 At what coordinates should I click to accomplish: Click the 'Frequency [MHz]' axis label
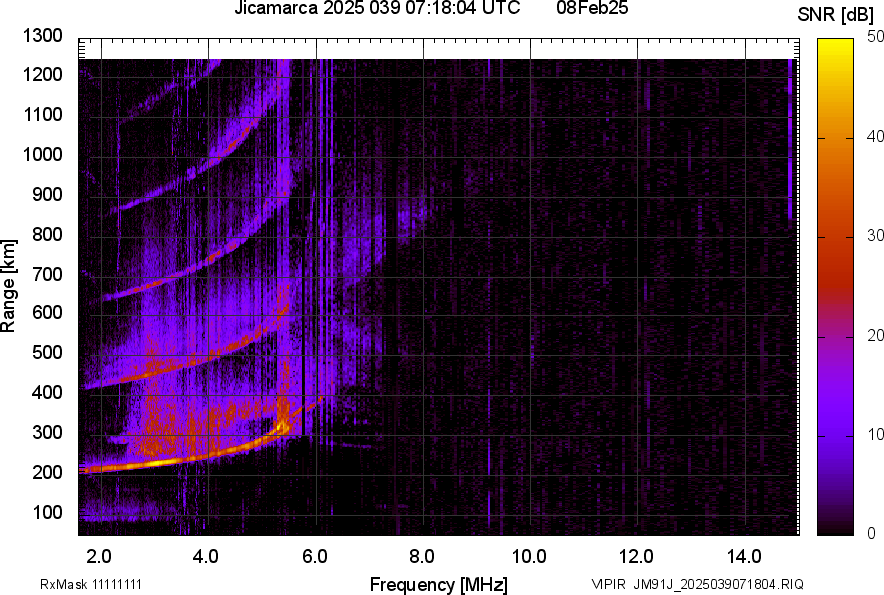point(439,584)
